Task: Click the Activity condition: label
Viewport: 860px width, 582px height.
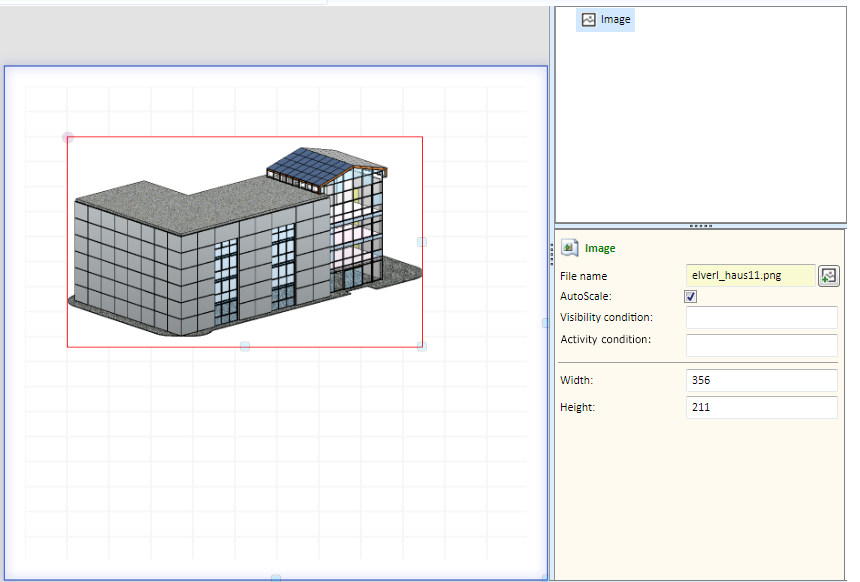Action: [606, 340]
